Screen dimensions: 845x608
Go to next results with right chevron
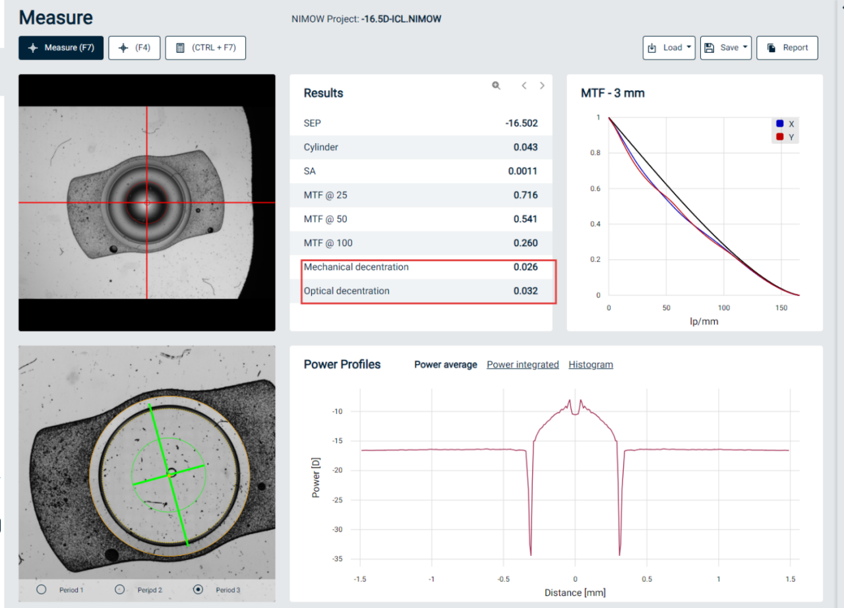542,86
